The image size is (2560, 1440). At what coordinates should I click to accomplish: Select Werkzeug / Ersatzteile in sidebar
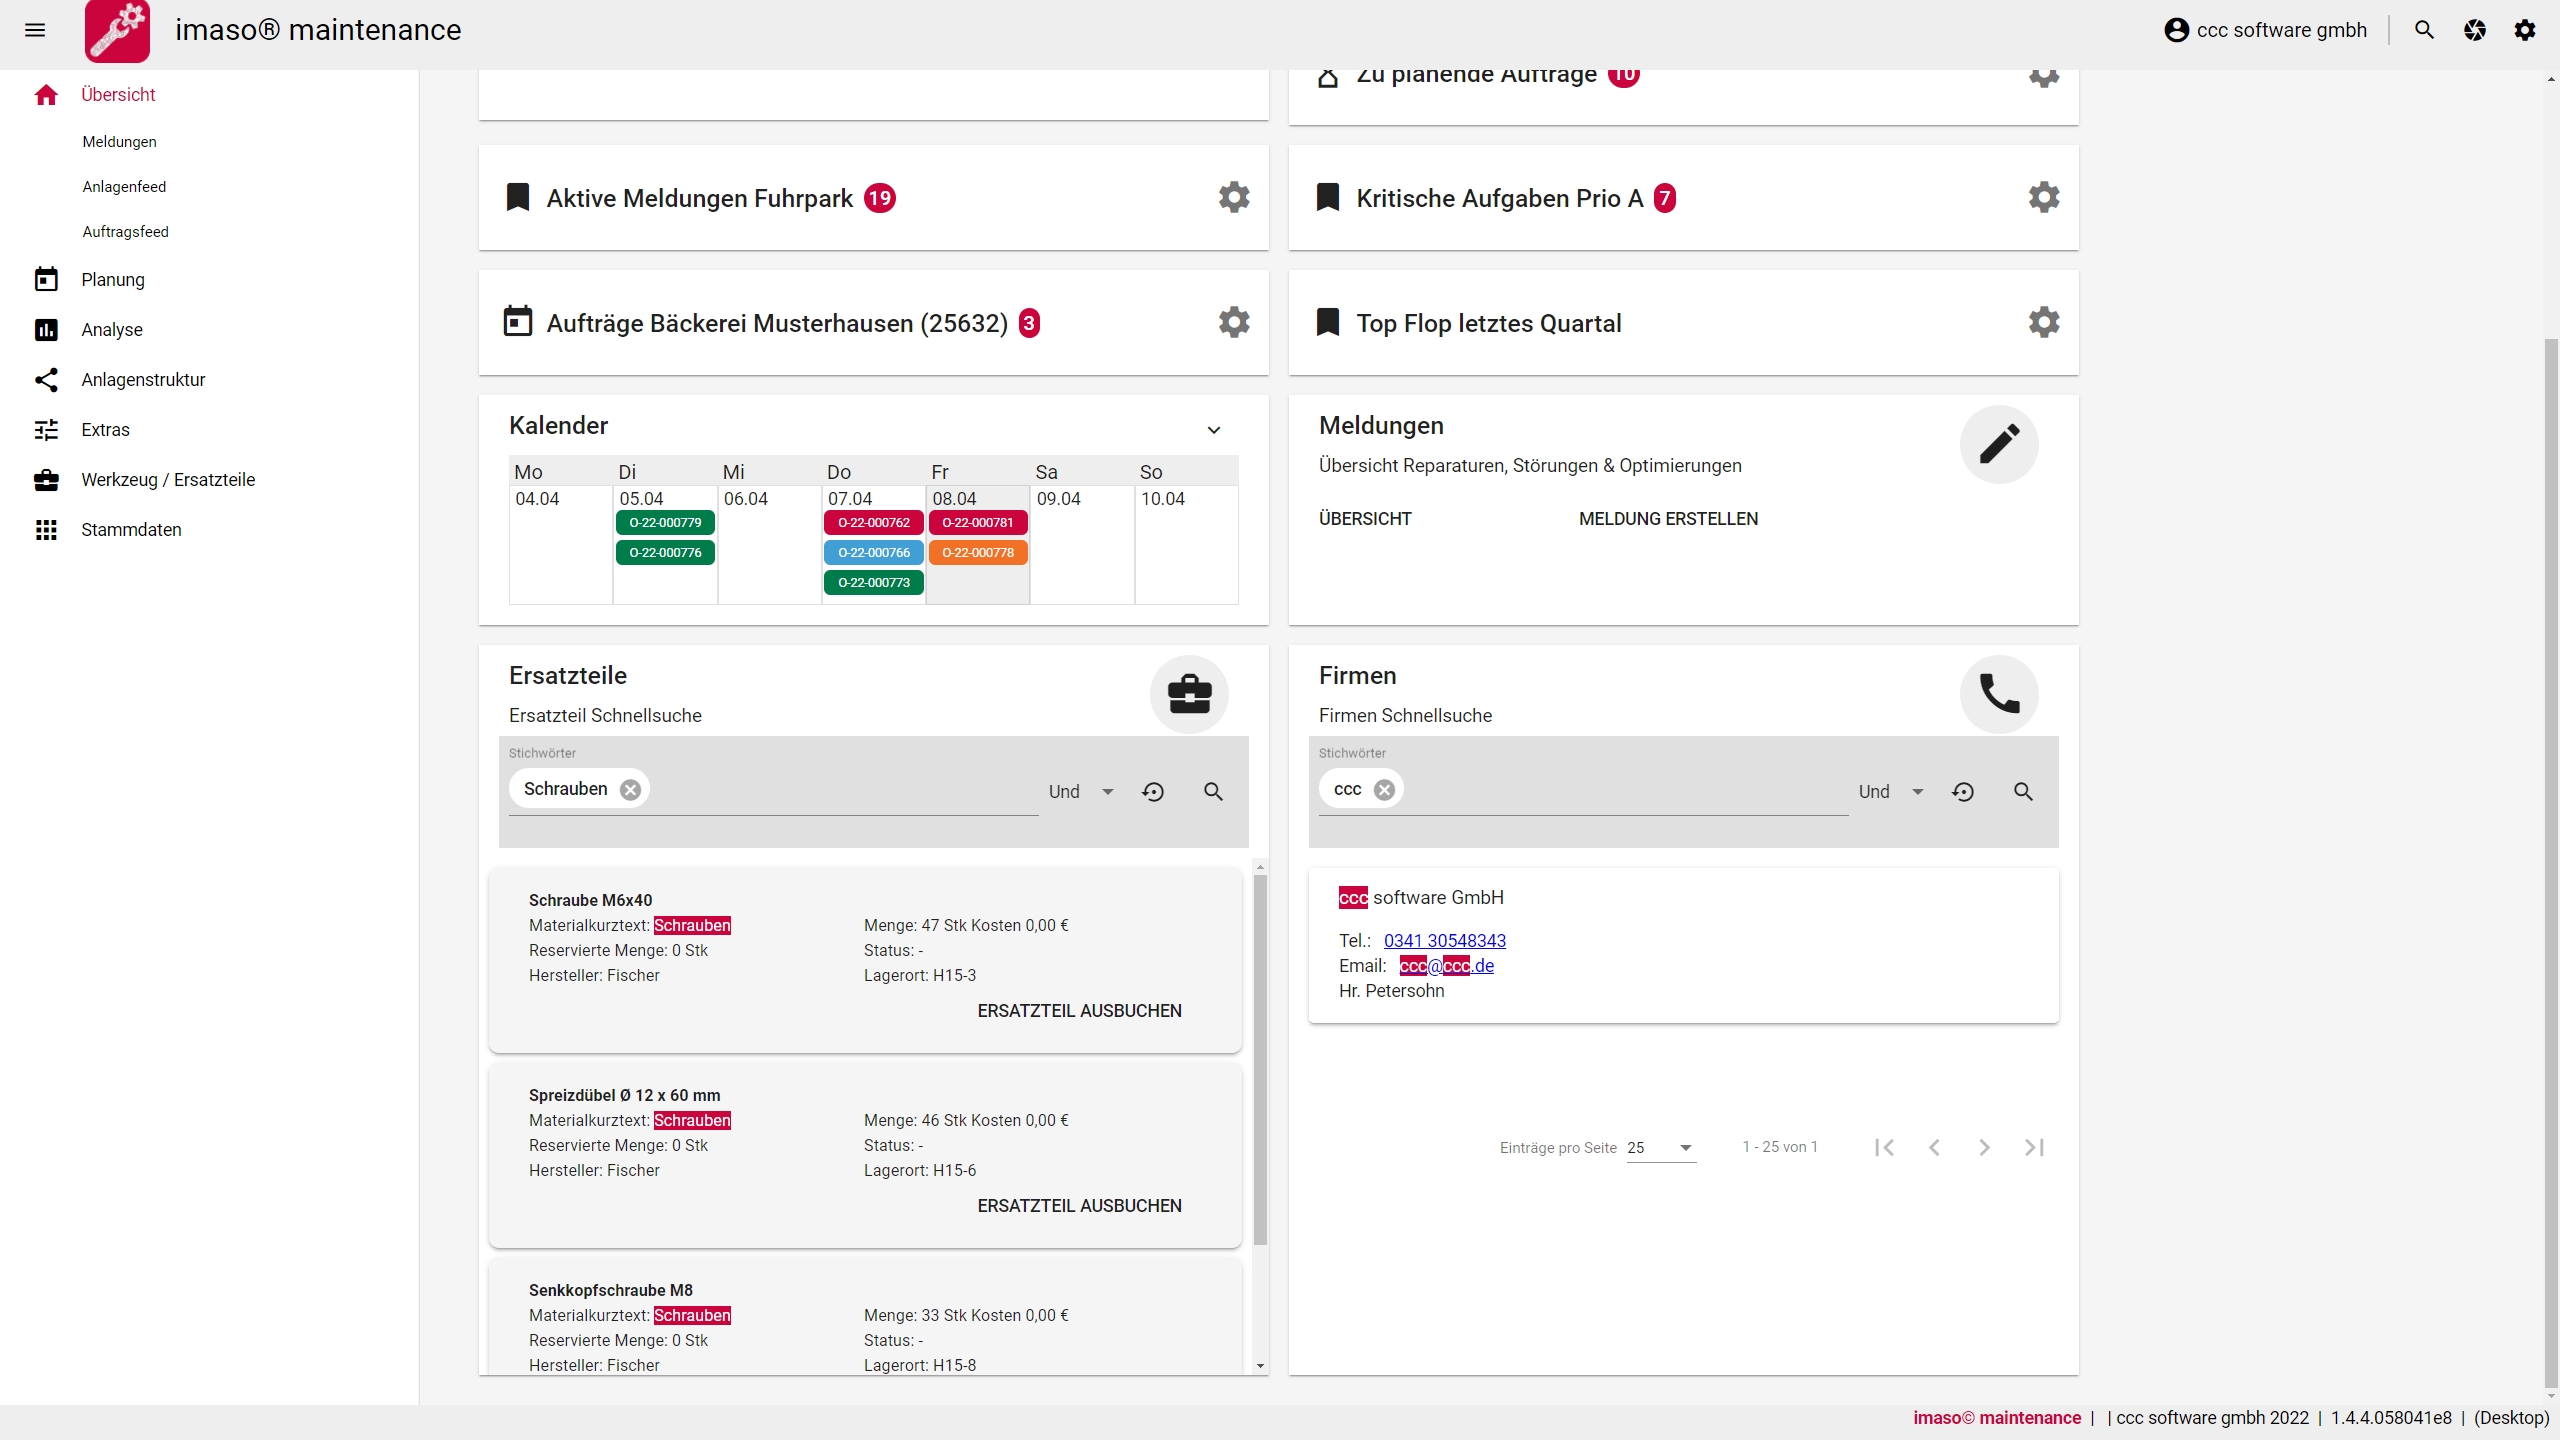coord(168,480)
